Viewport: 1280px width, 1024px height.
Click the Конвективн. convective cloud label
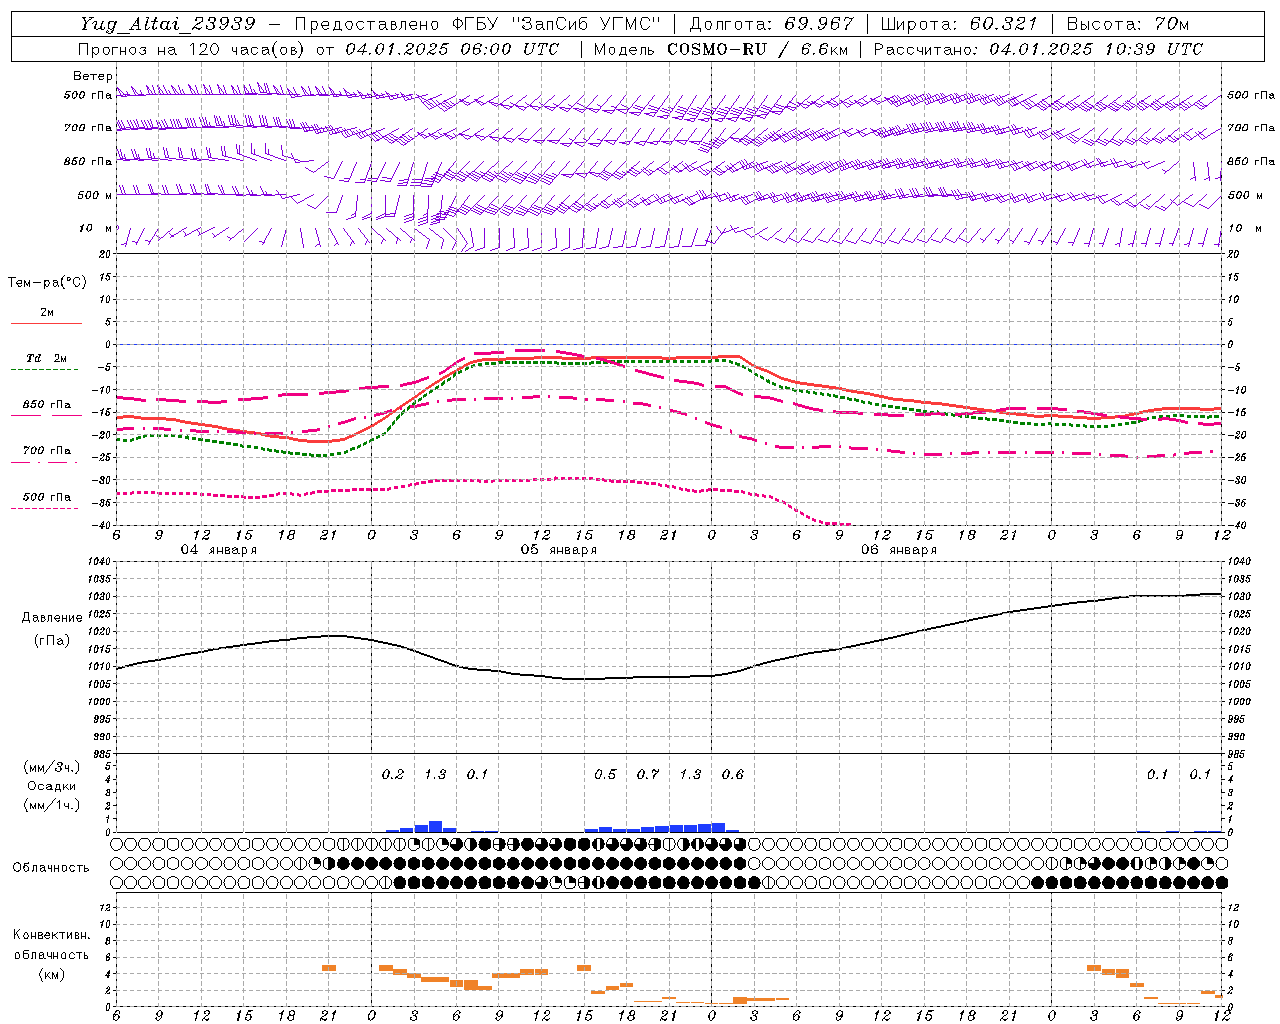(51, 935)
